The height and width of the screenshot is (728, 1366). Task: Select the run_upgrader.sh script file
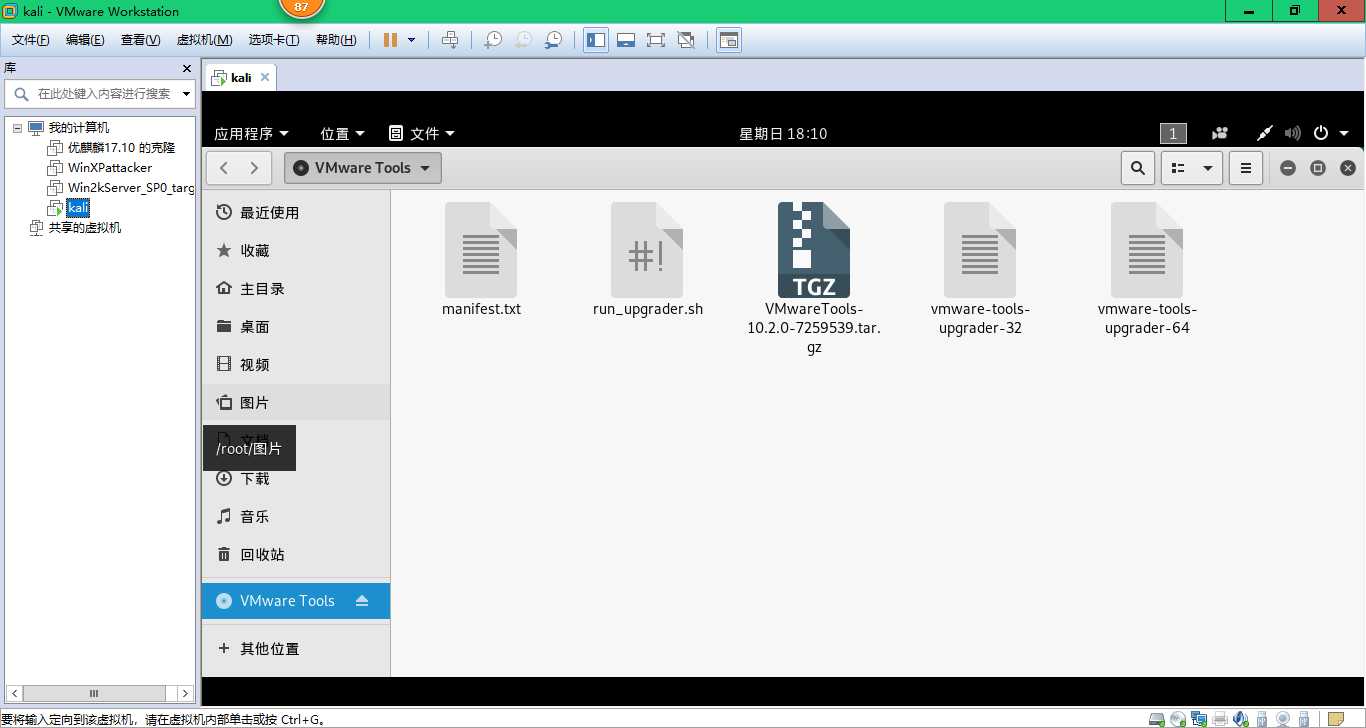coord(648,259)
